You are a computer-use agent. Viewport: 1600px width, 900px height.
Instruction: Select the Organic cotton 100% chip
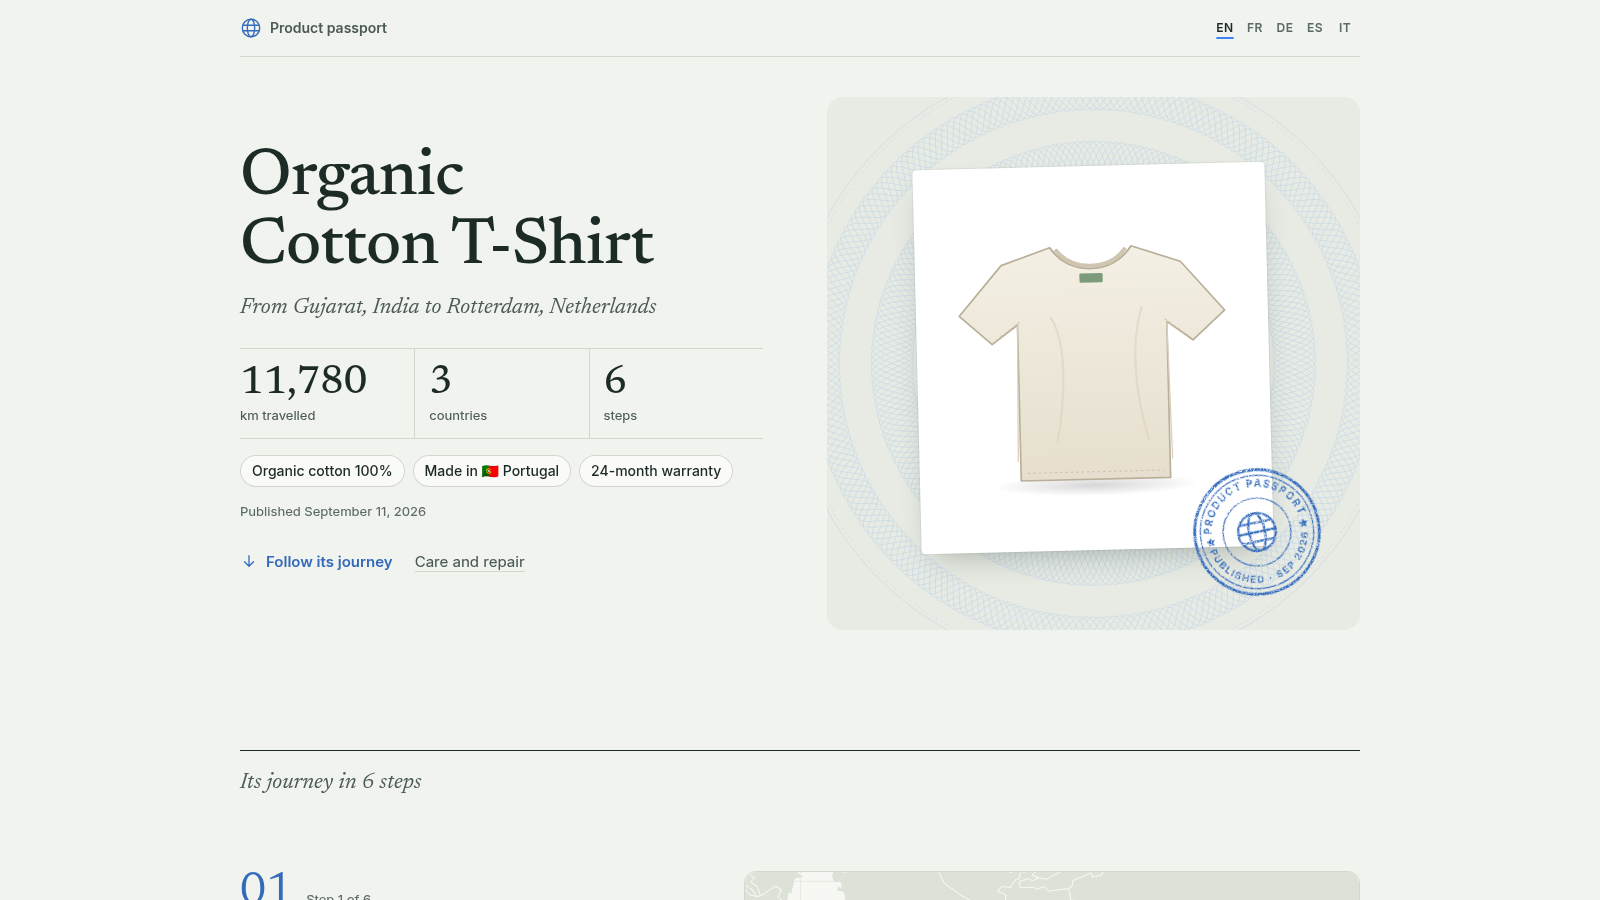tap(322, 471)
